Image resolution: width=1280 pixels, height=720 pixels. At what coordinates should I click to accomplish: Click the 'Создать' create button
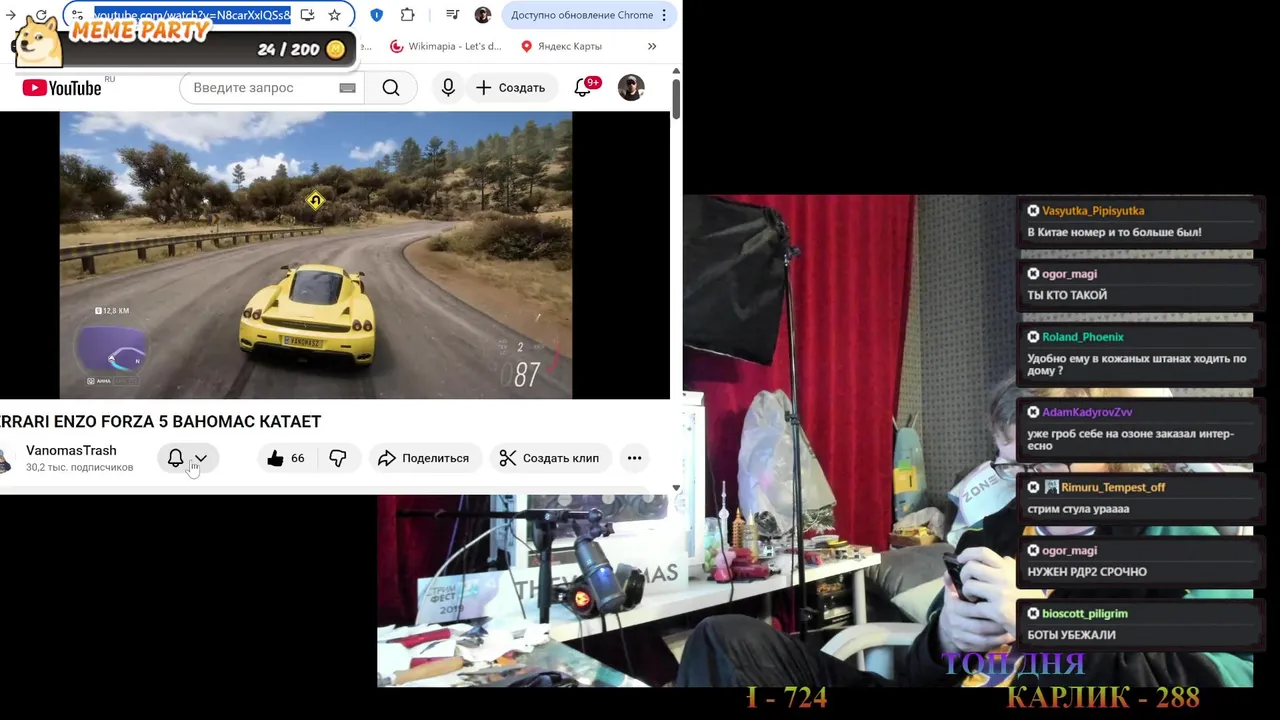(511, 88)
